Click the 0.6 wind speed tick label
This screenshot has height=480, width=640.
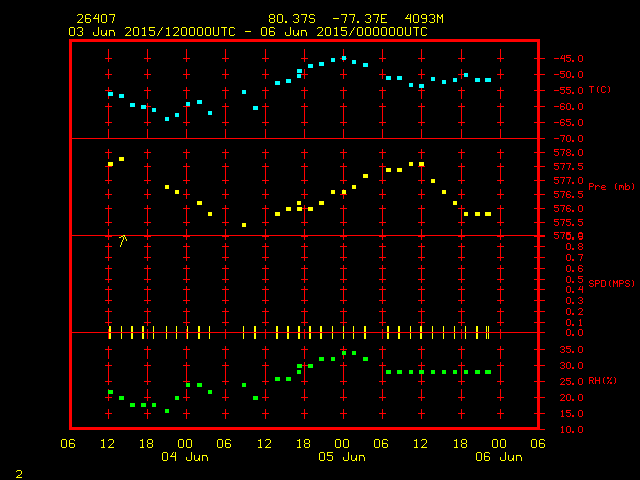pos(575,269)
